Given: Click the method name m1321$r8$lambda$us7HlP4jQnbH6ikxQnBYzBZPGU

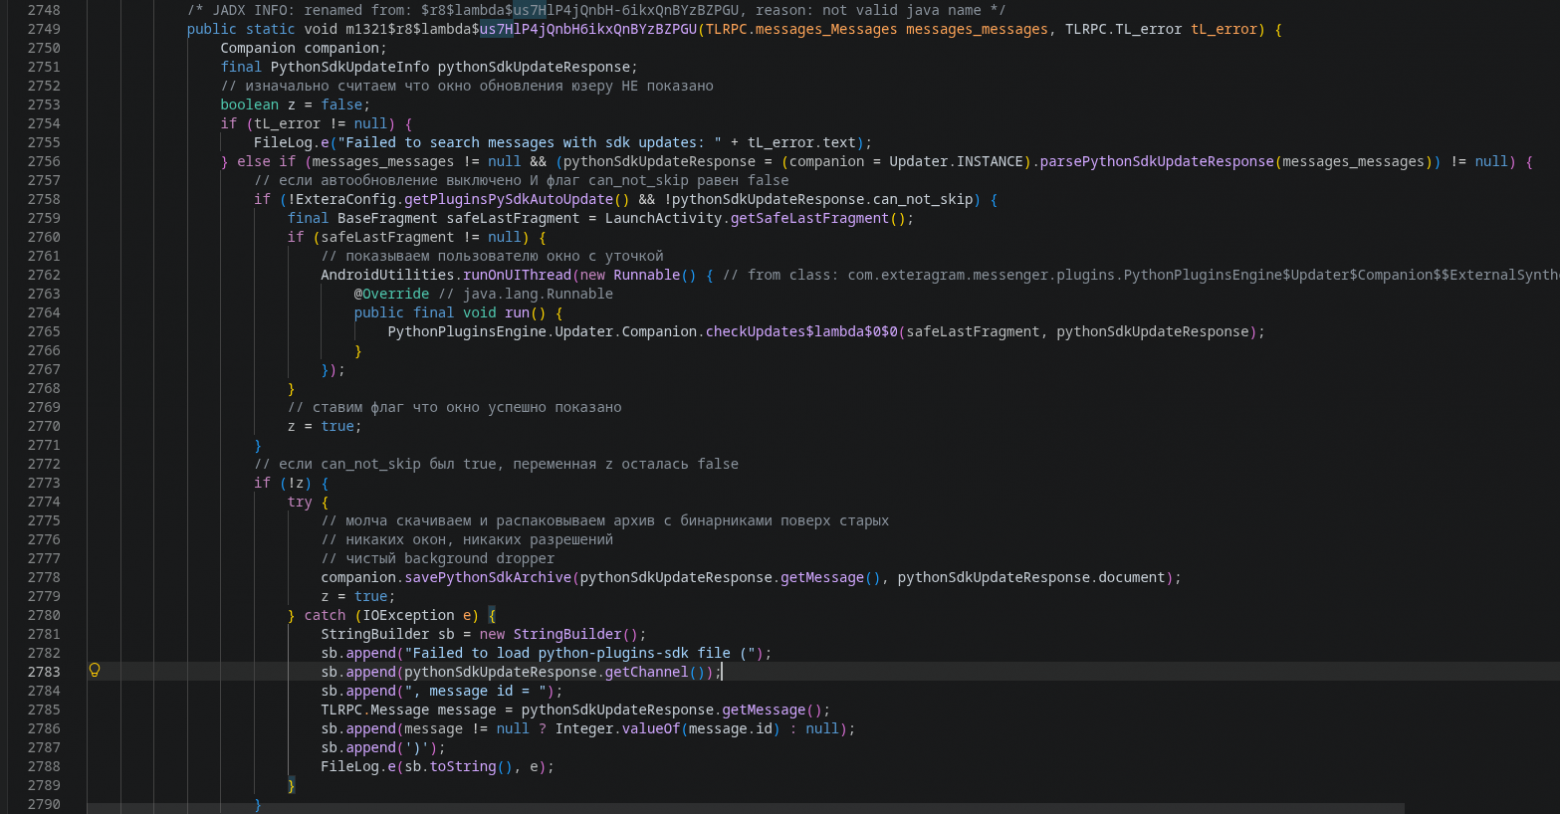Looking at the screenshot, I should pyautogui.click(x=521, y=29).
